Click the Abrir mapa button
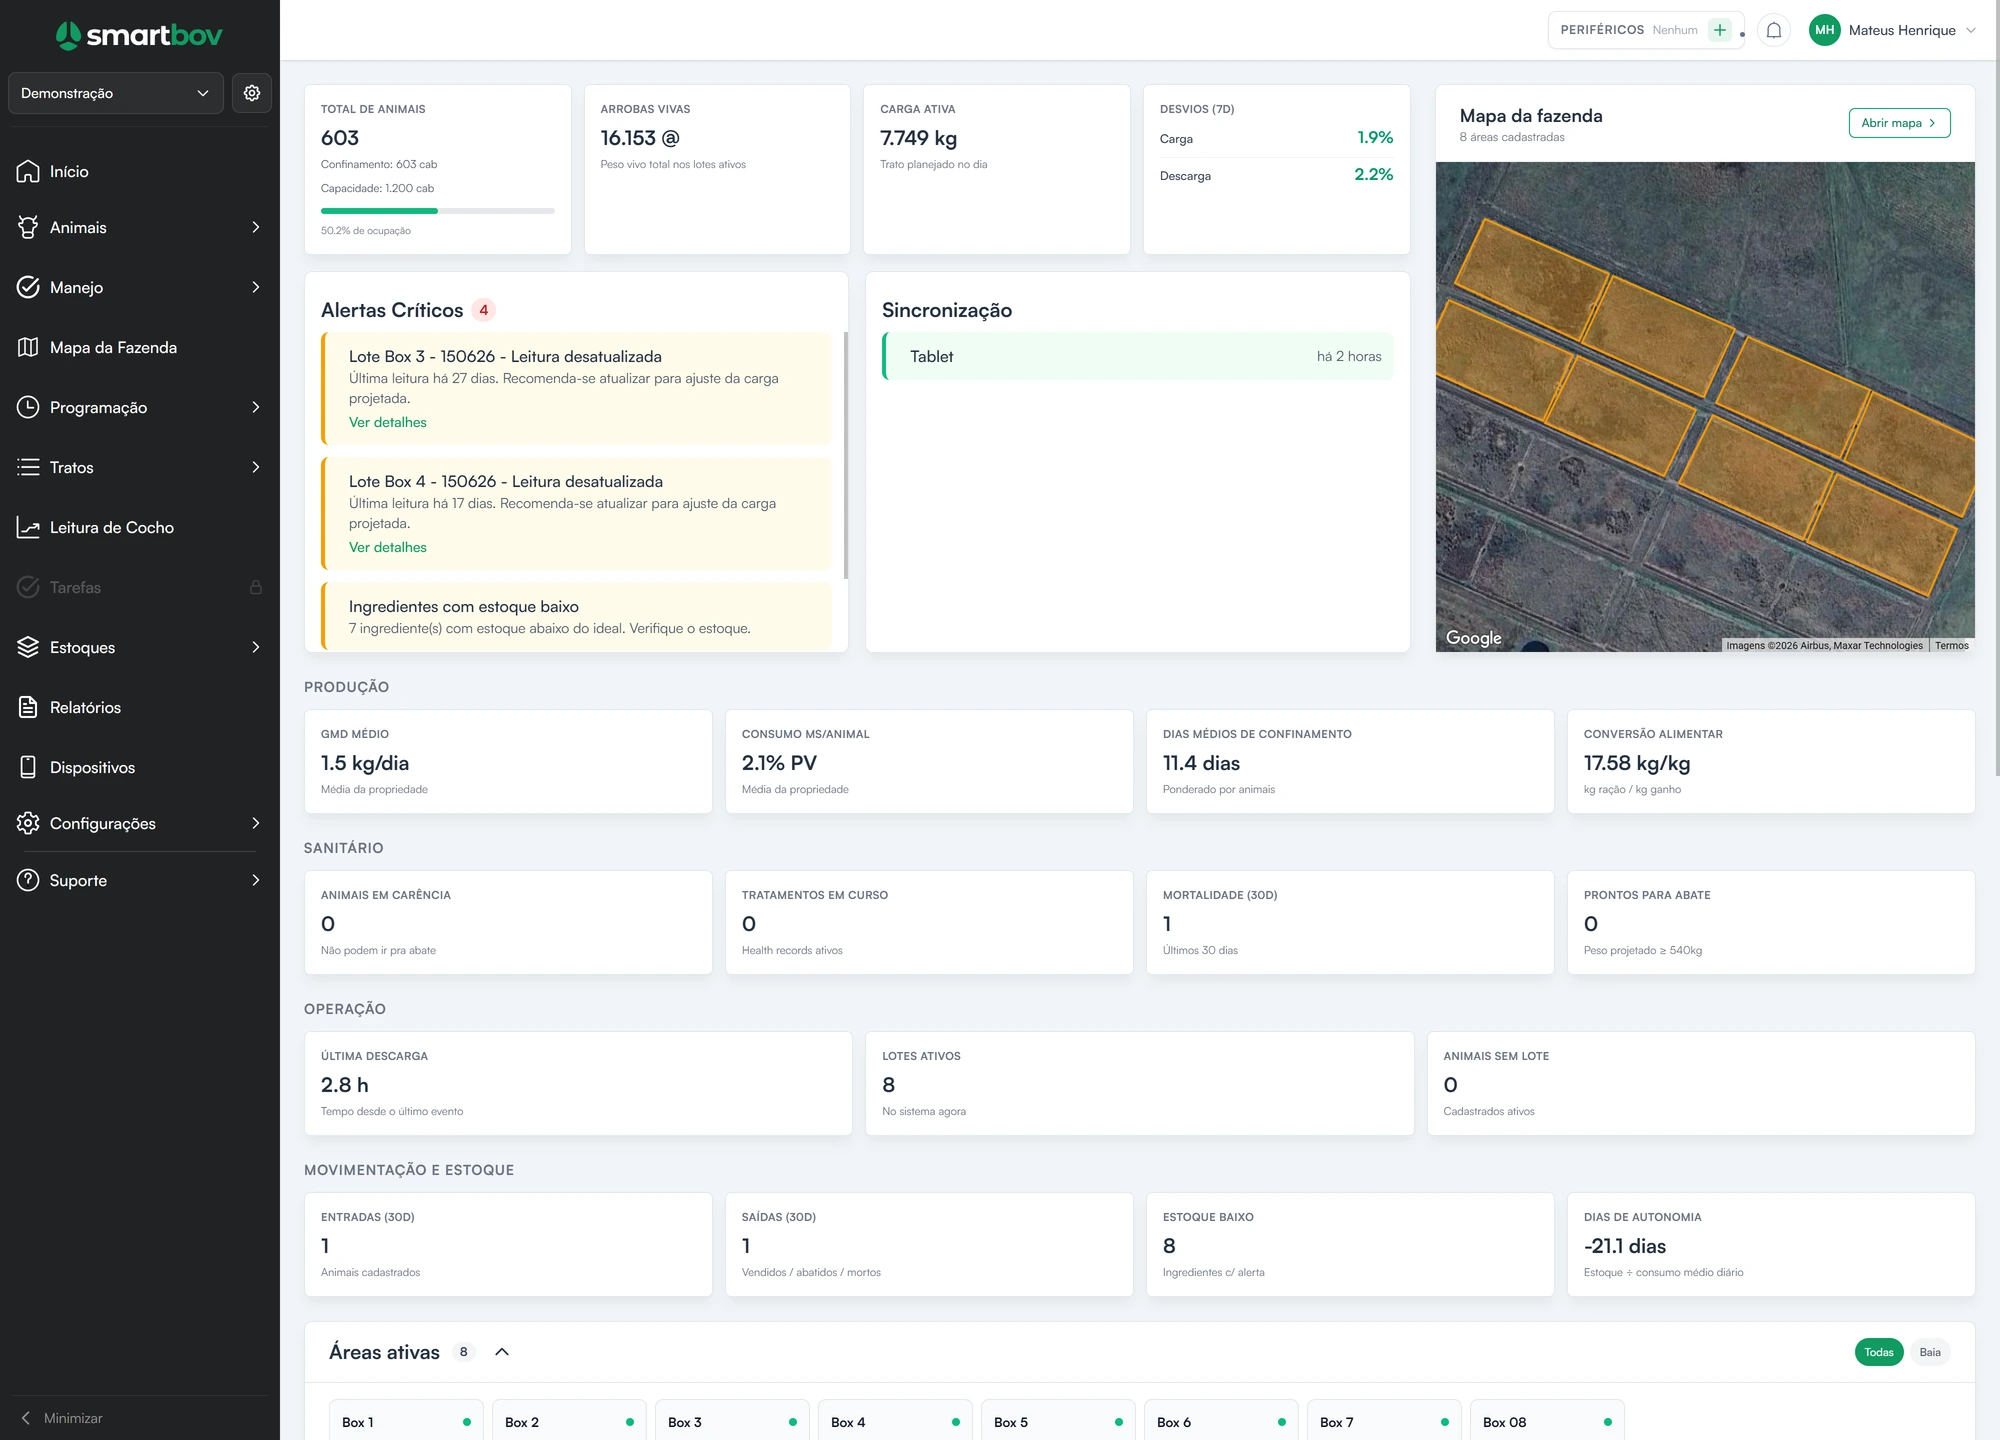2000x1440 pixels. (x=1899, y=123)
